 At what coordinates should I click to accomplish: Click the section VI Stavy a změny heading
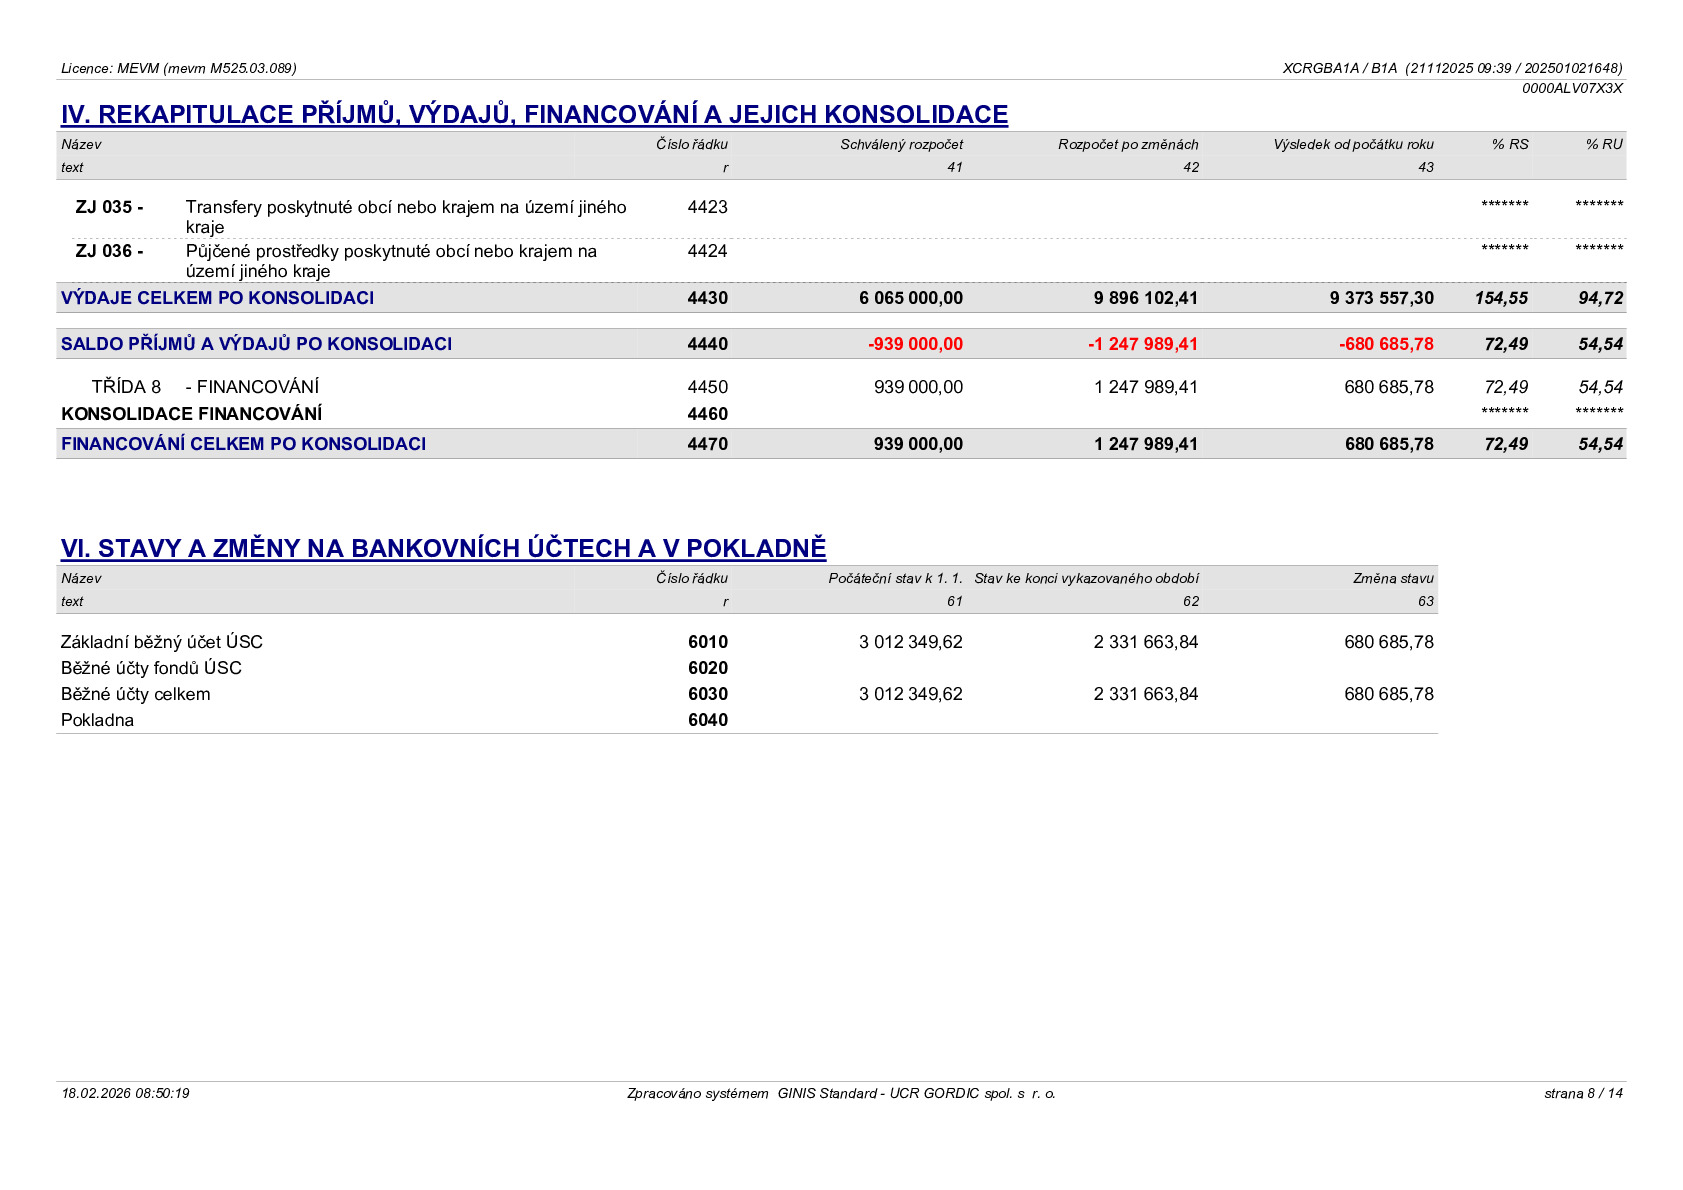[443, 548]
